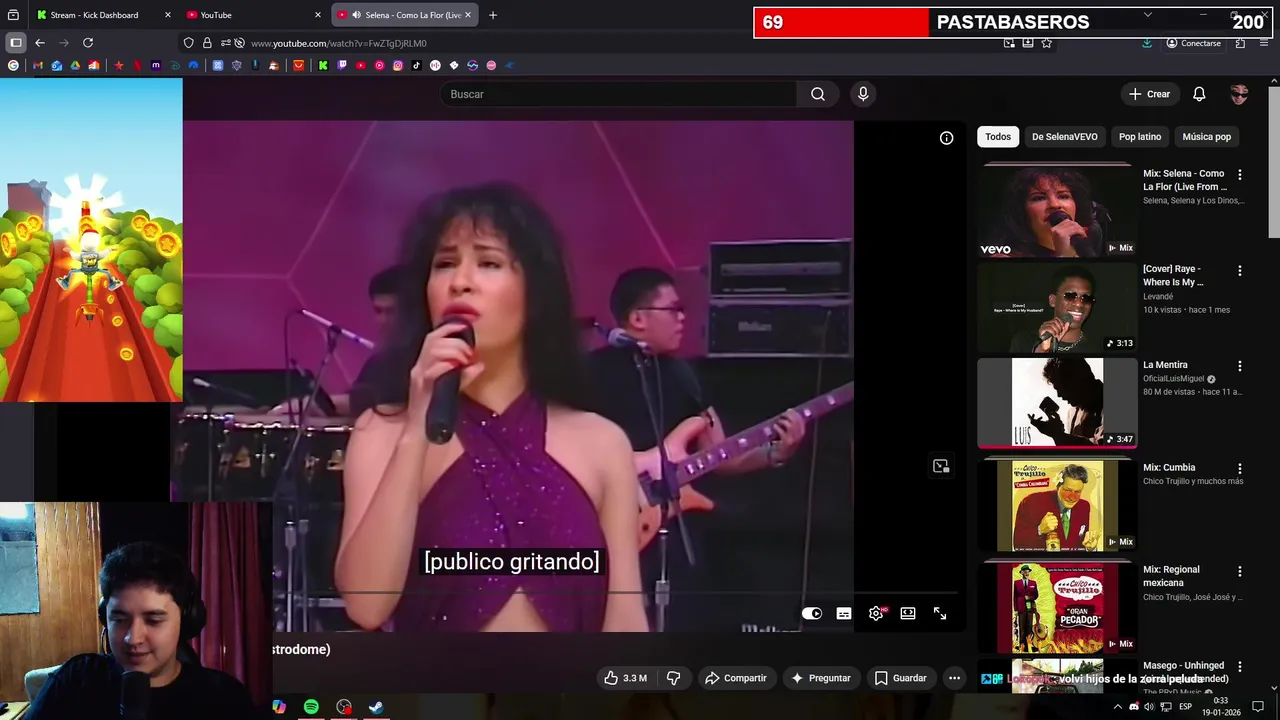This screenshot has width=1280, height=720.
Task: Pop out the video miniplayer icon
Action: pos(940,466)
